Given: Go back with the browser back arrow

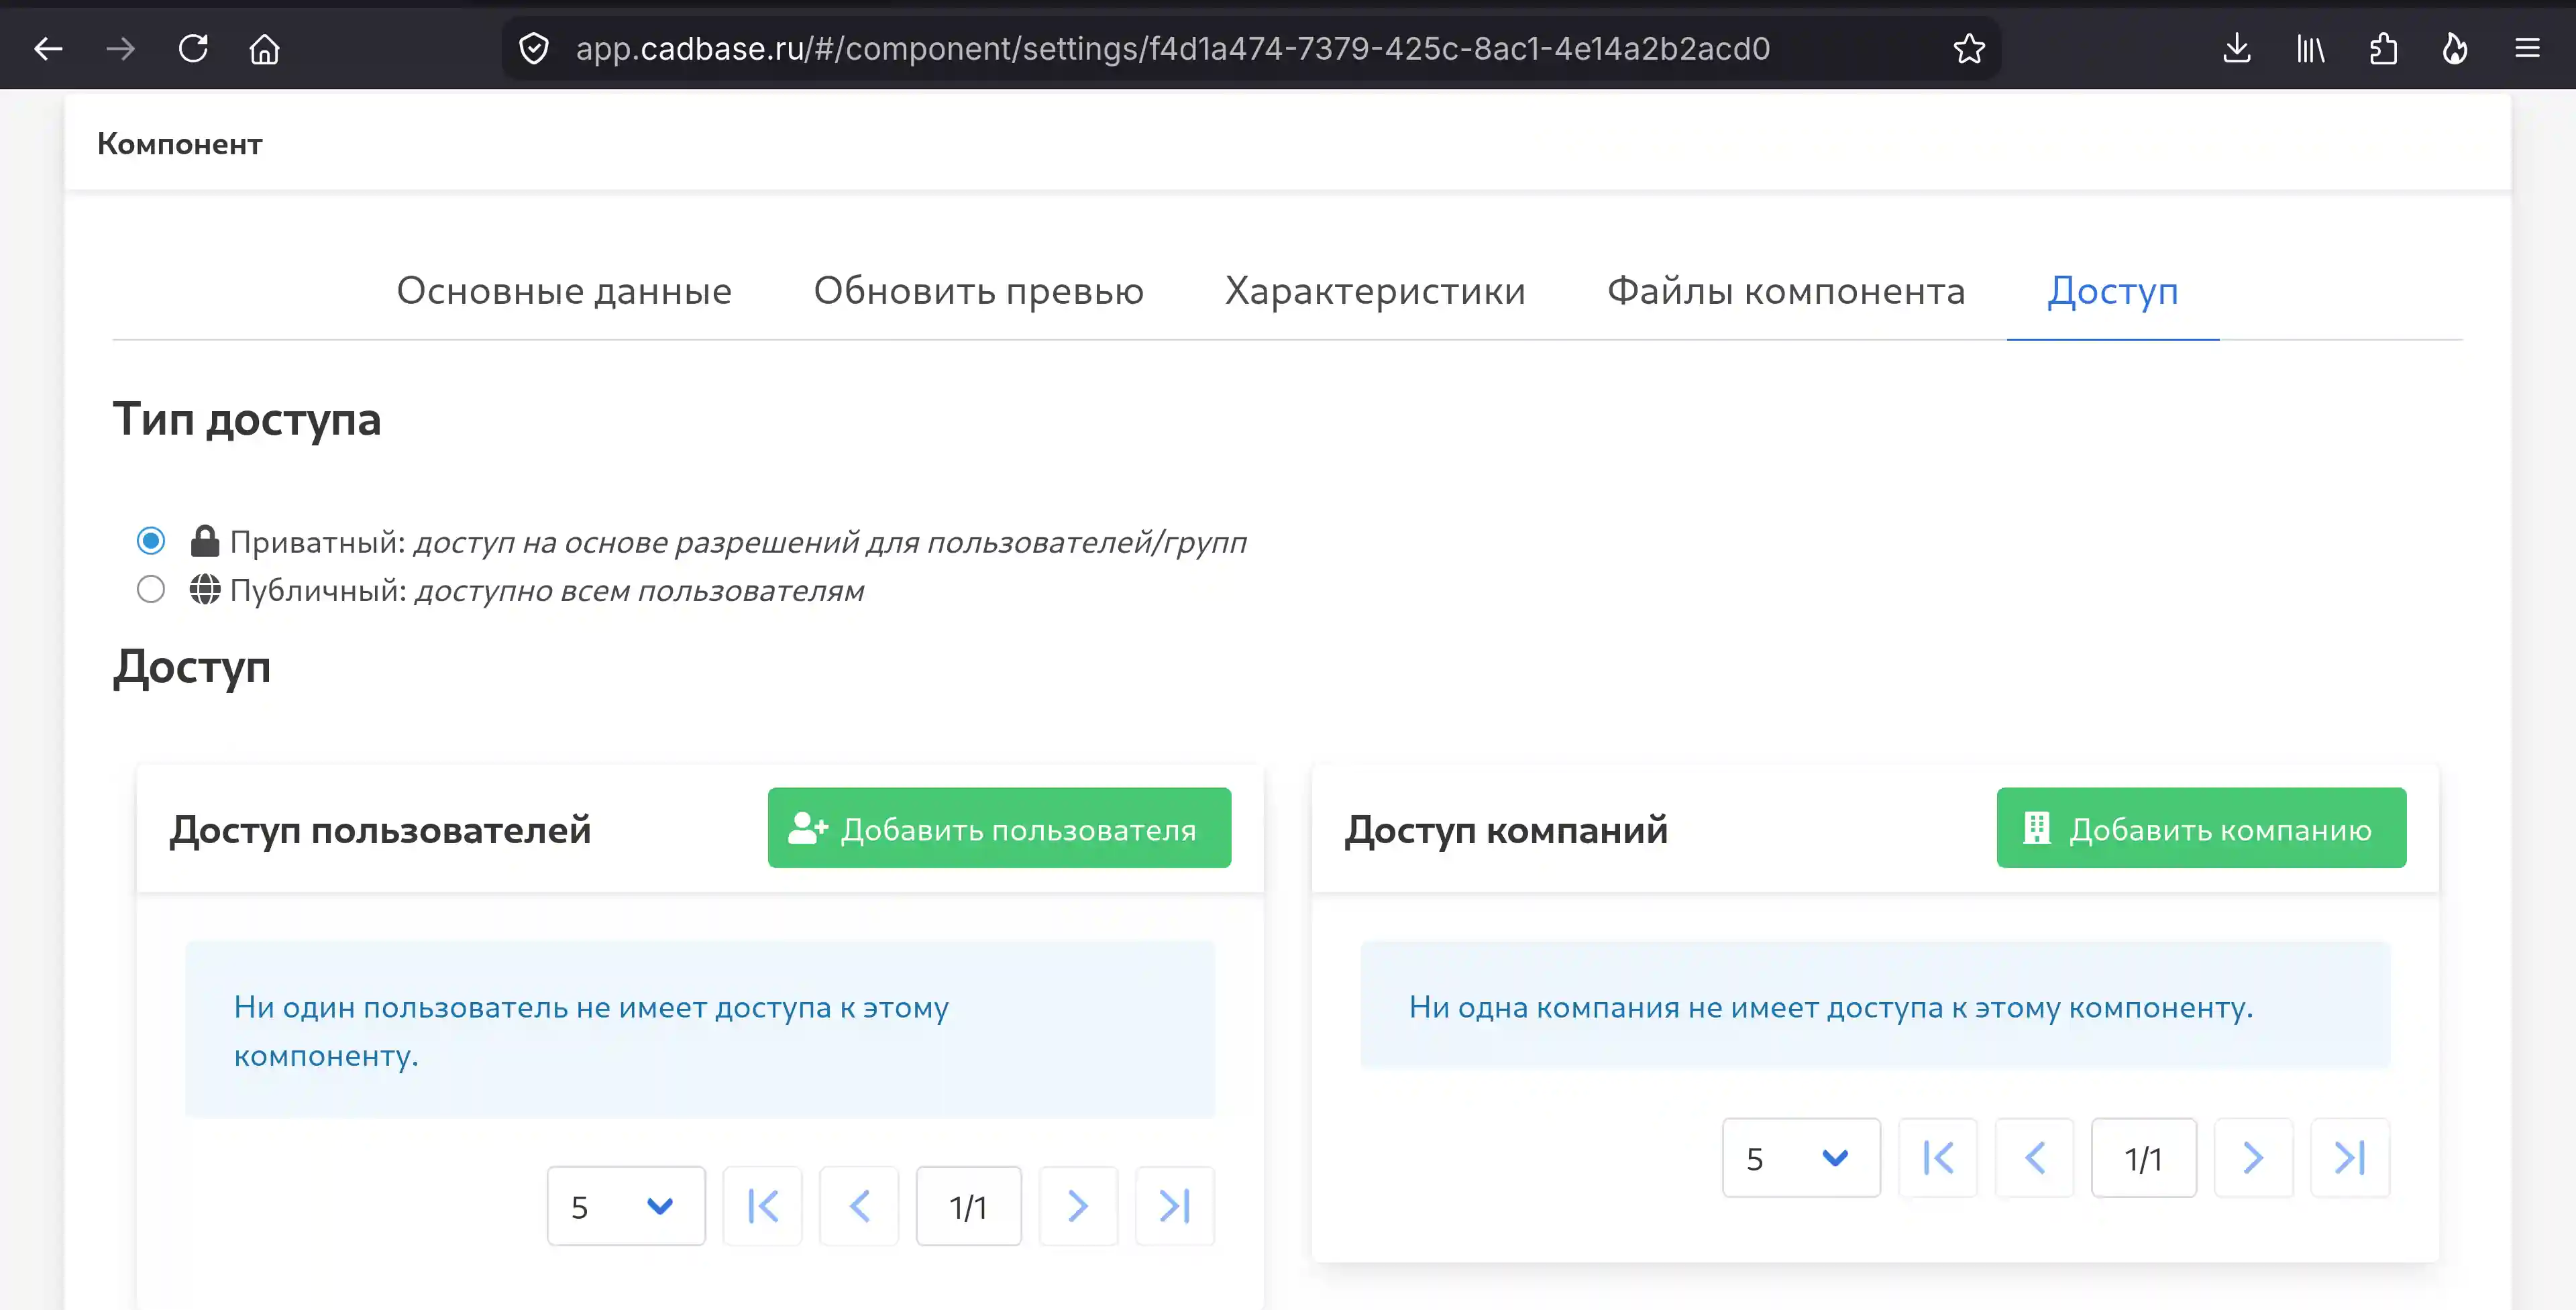Looking at the screenshot, I should click(x=48, y=48).
